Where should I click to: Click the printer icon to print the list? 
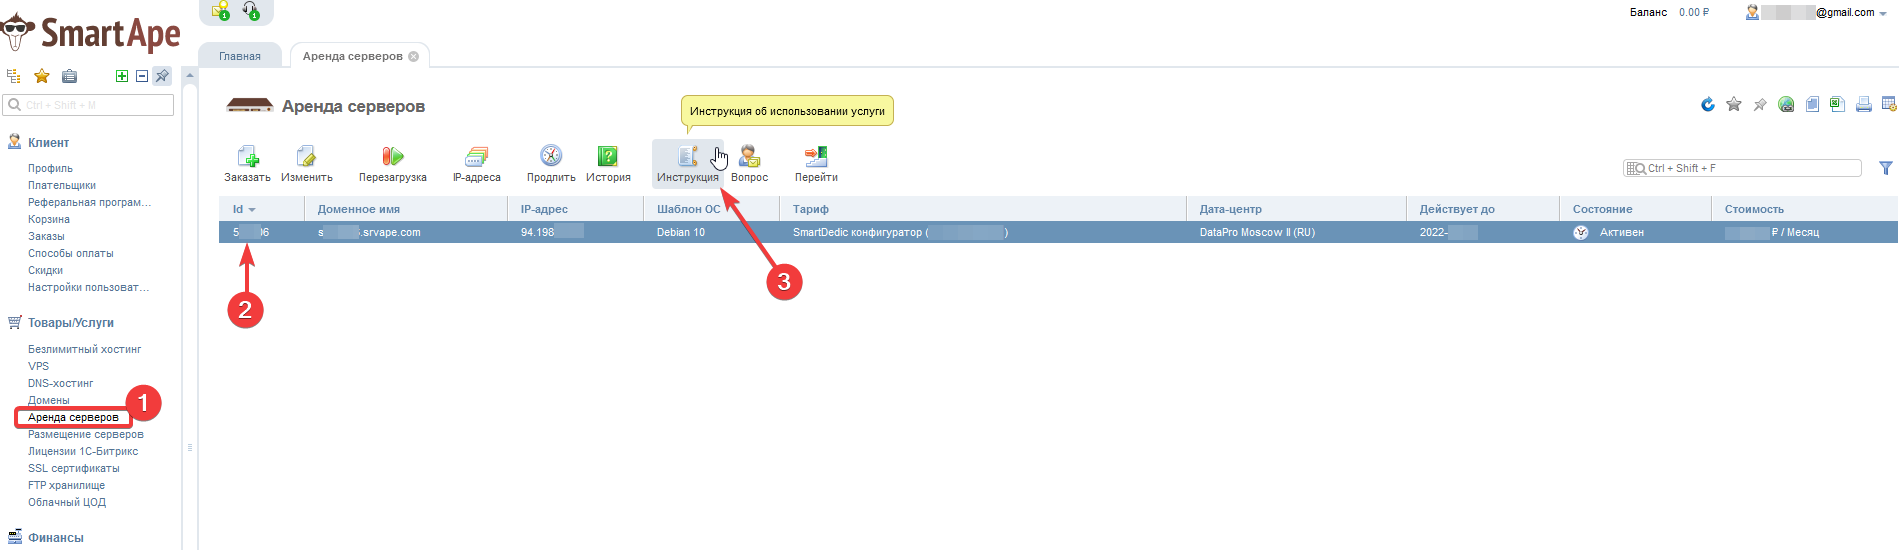[x=1864, y=105]
